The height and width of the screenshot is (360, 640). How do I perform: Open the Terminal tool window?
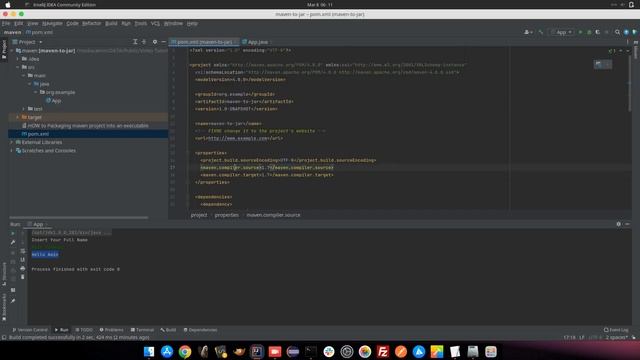142,330
